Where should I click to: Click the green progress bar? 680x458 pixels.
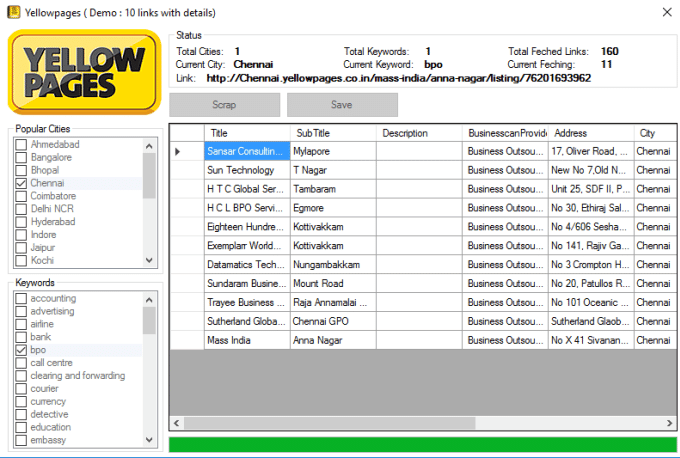point(423,445)
